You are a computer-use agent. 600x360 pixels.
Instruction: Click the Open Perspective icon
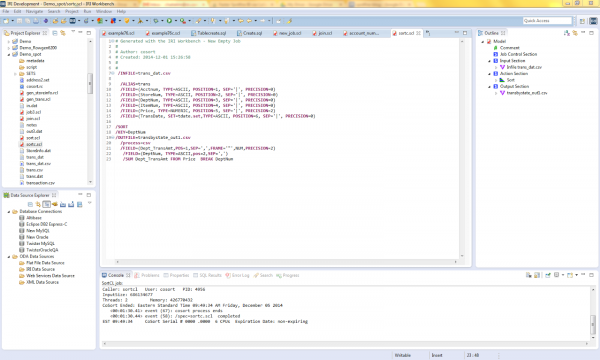coord(582,21)
